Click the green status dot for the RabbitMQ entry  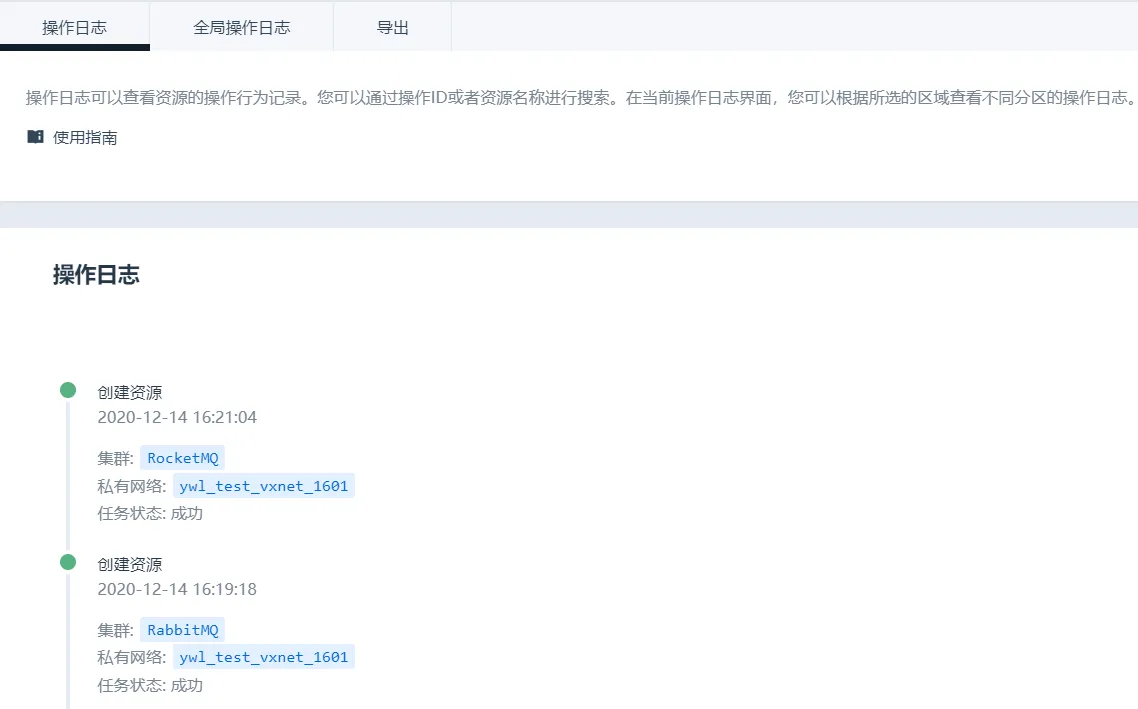(68, 562)
